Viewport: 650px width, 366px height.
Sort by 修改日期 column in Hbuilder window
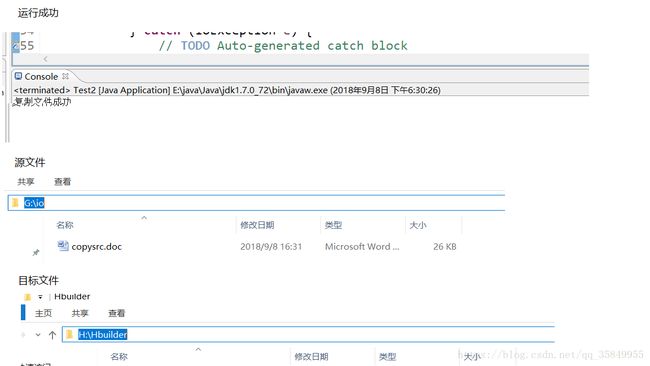pos(311,356)
